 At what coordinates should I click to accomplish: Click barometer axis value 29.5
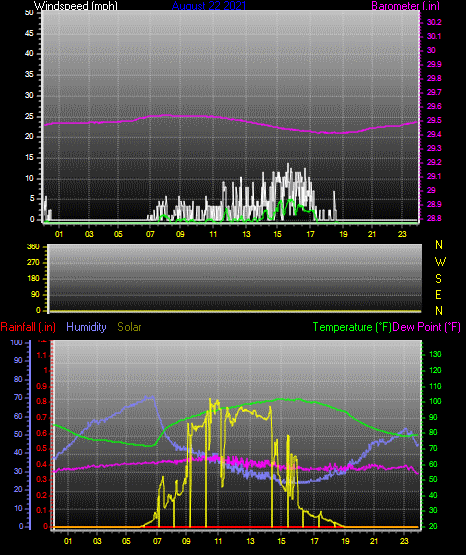point(434,121)
